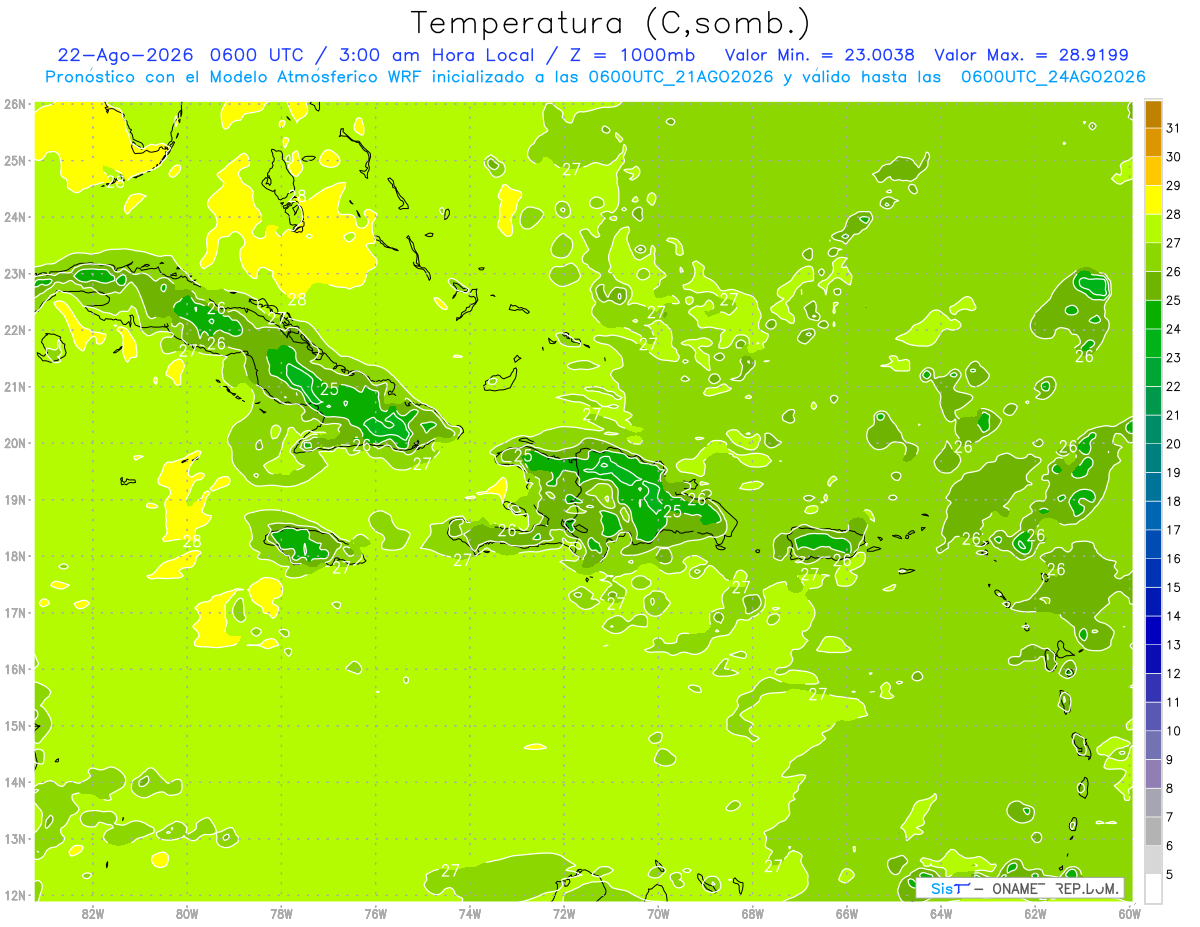The width and height of the screenshot is (1200, 927).
Task: Pick the purple legend swatch between 9 and 10
Action: click(1154, 745)
